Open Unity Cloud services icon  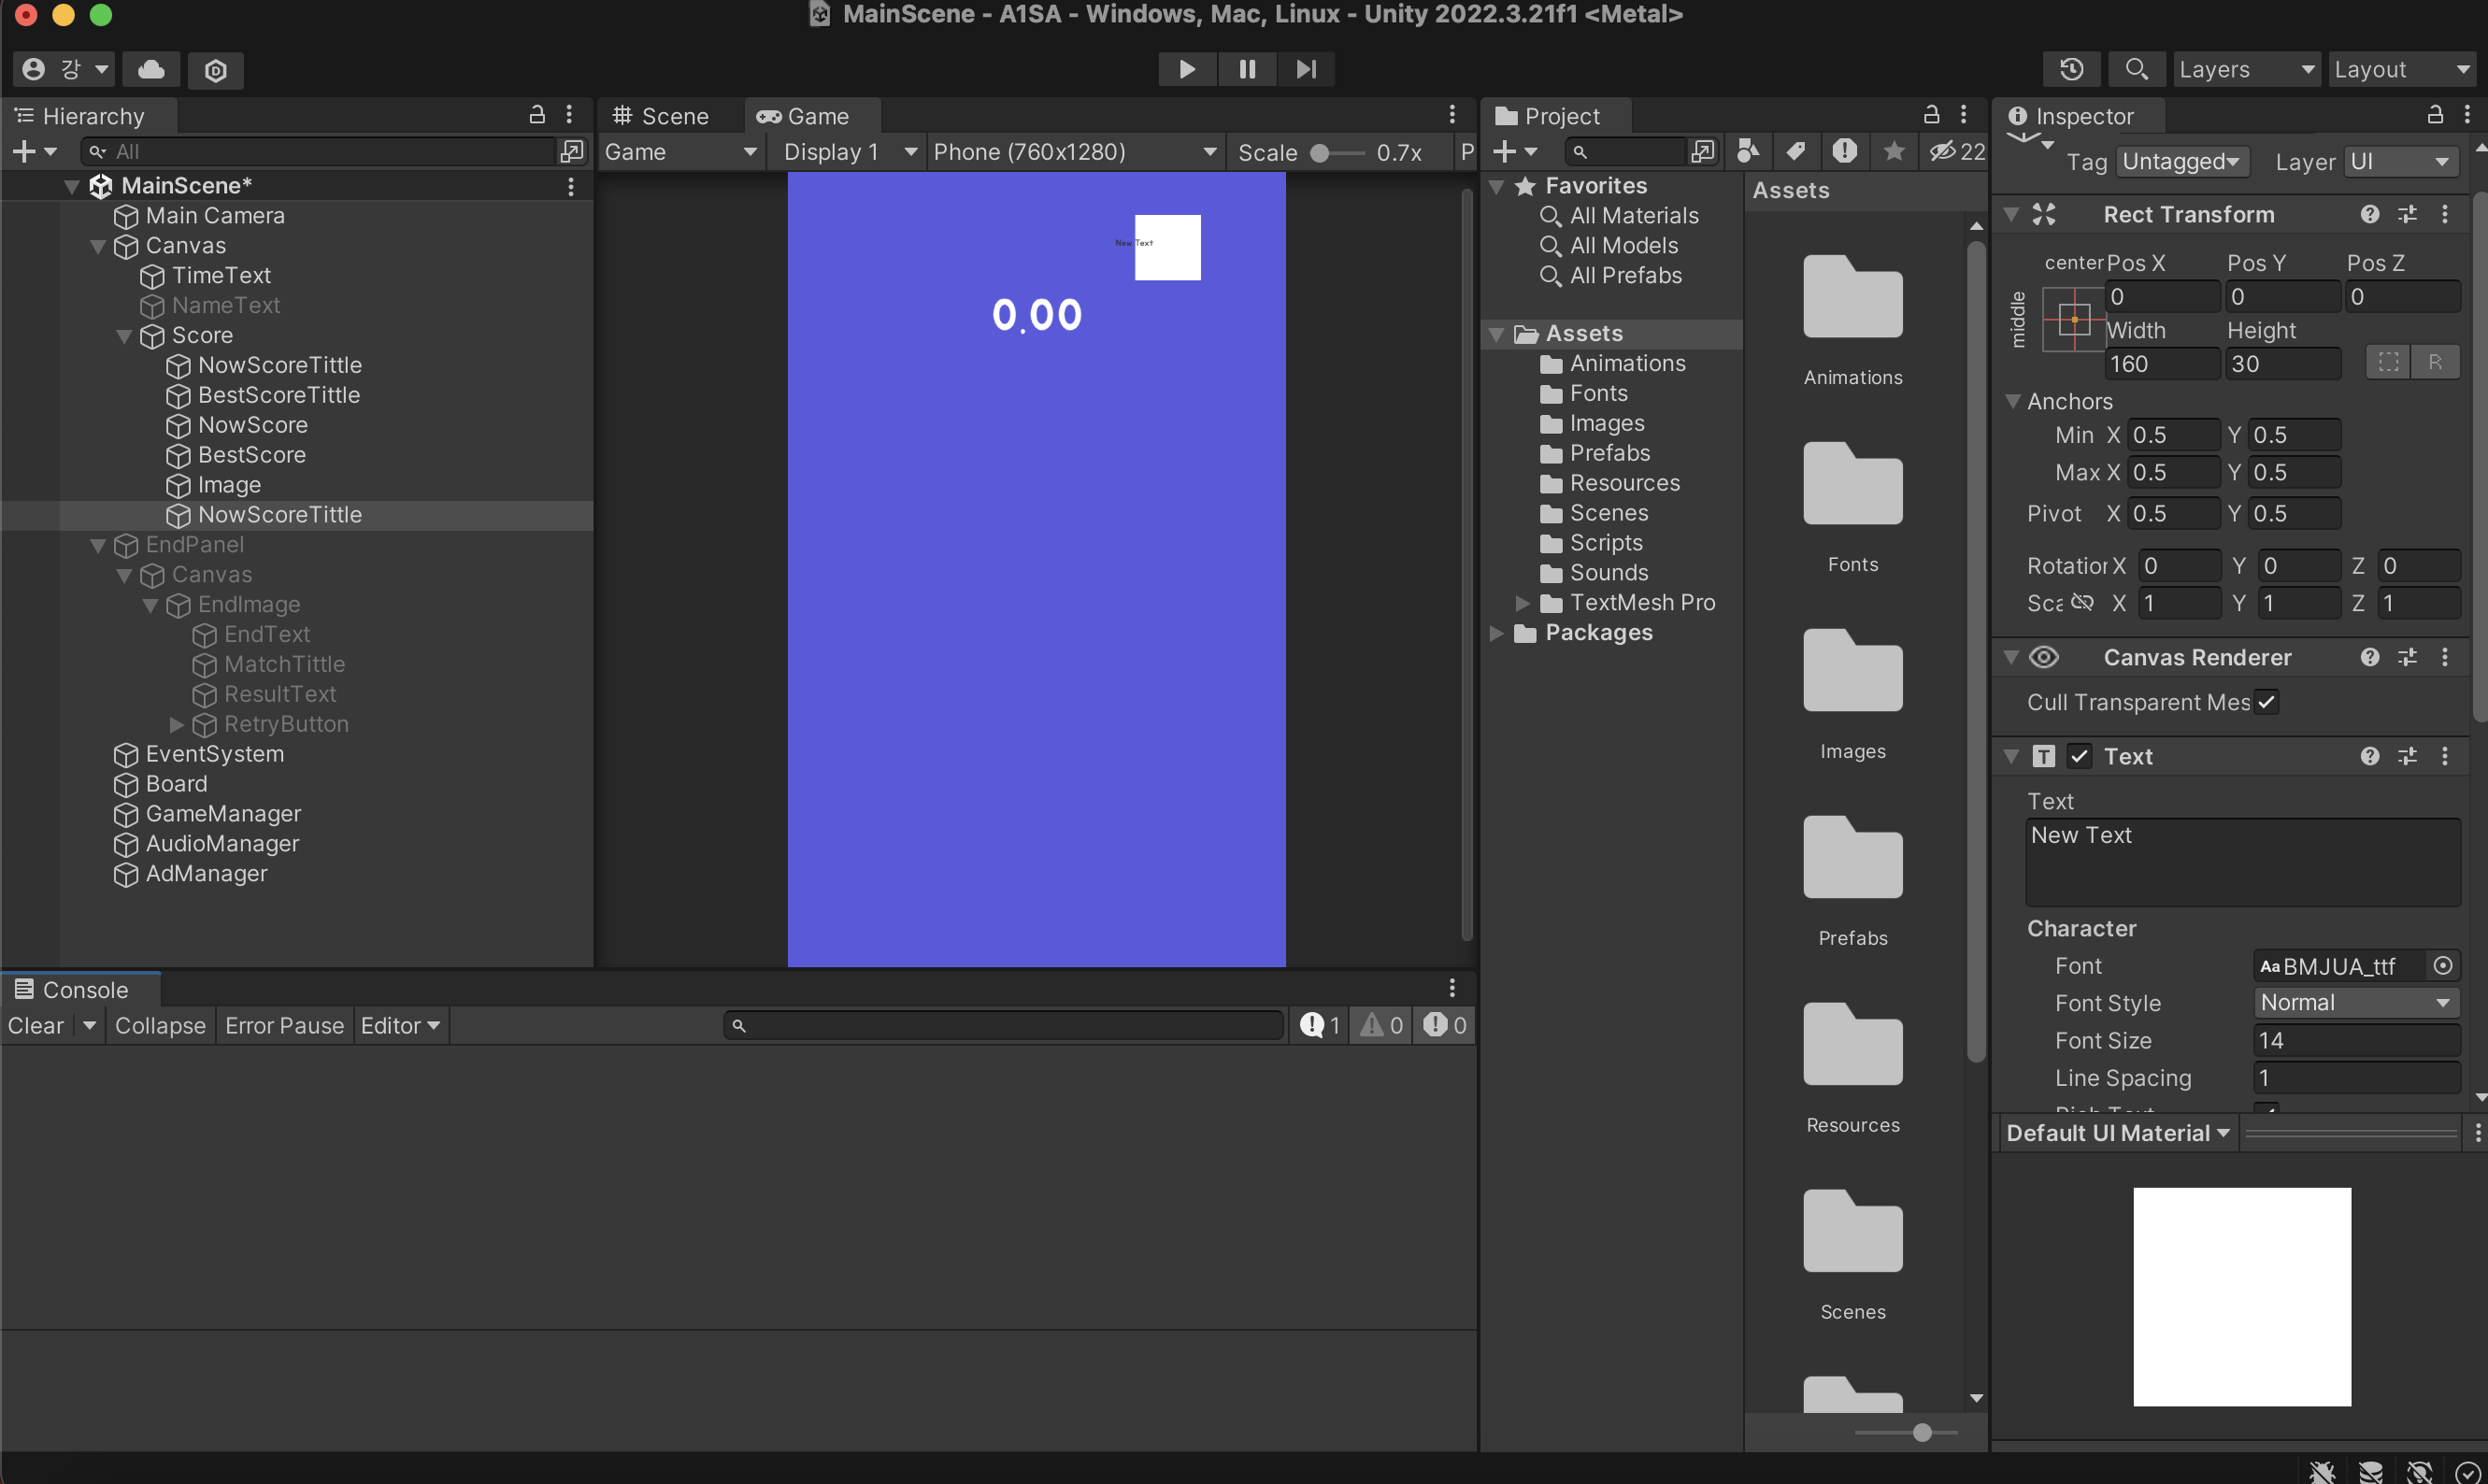(x=151, y=69)
